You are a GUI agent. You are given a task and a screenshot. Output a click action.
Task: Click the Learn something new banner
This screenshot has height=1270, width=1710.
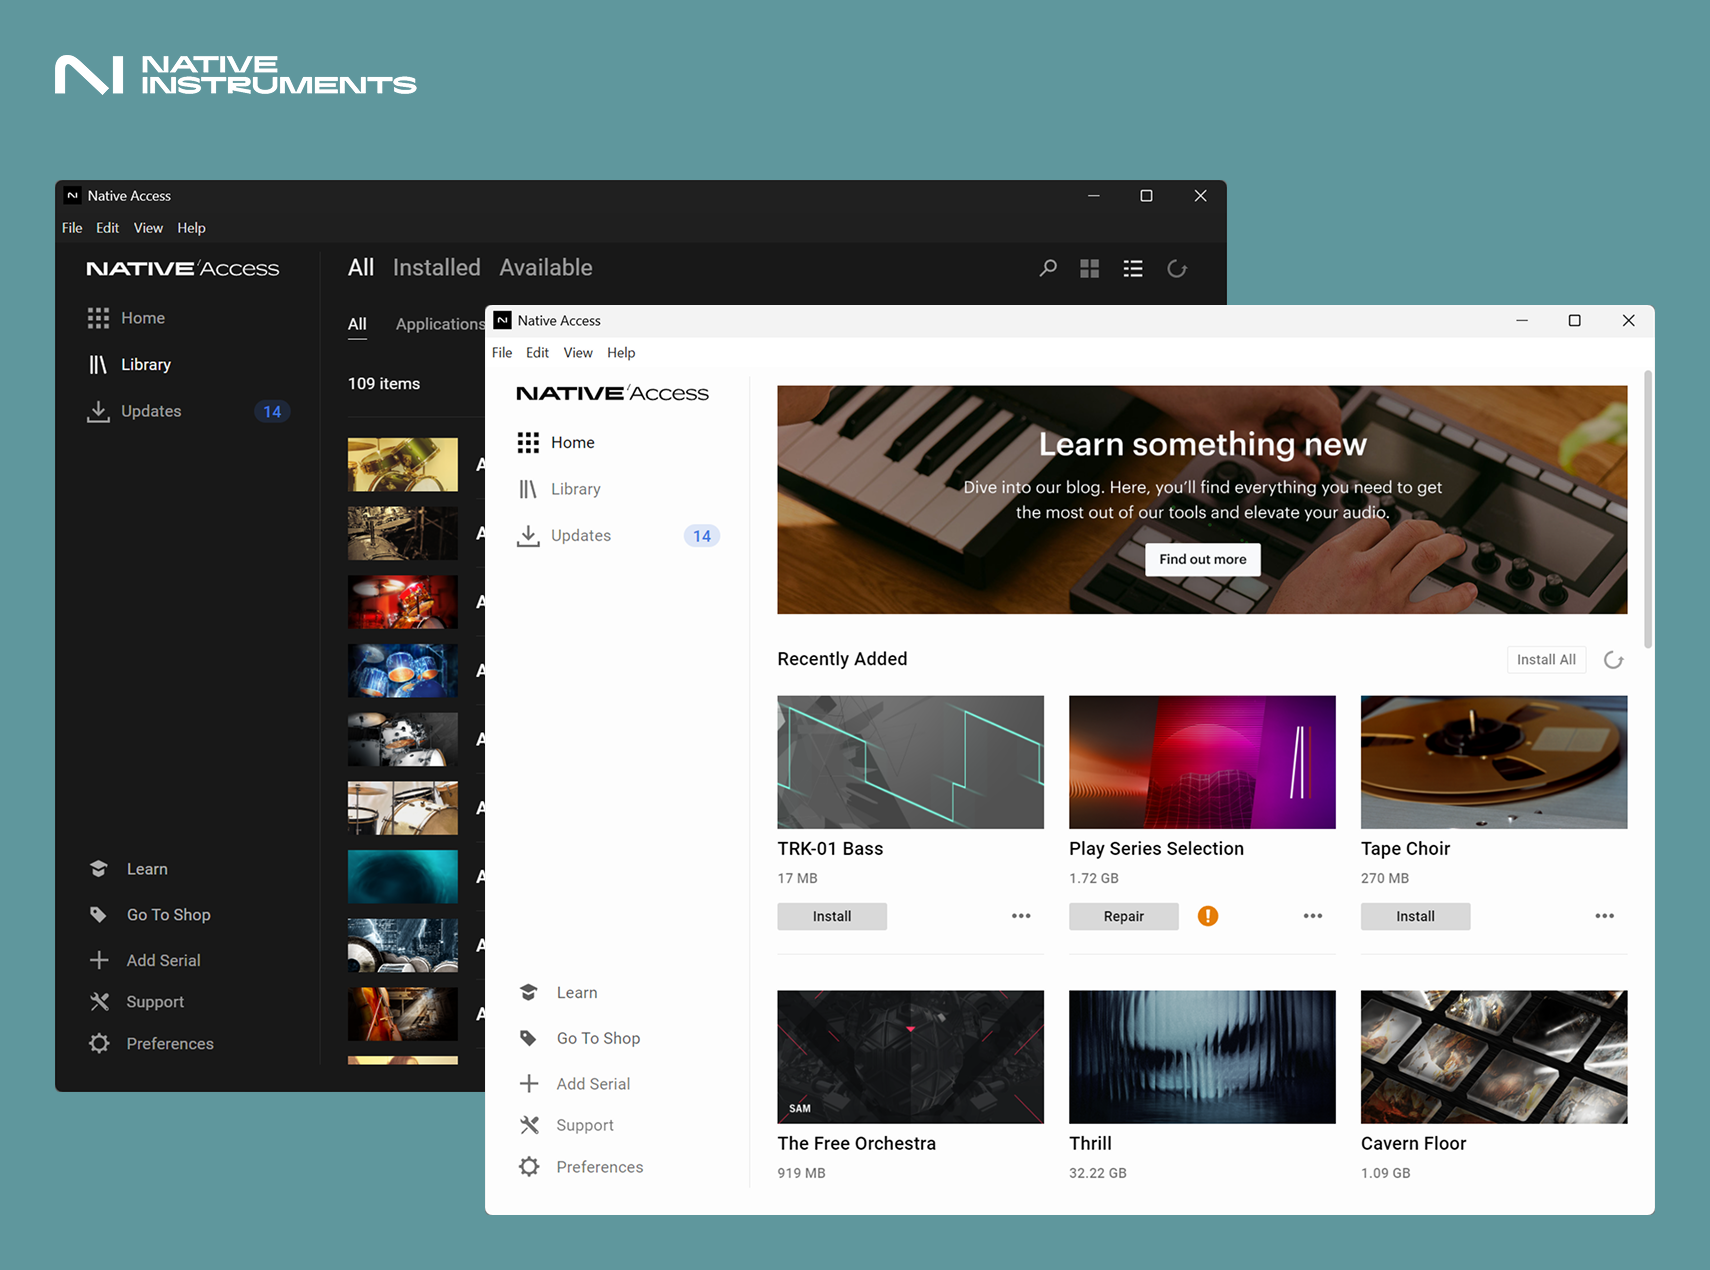pyautogui.click(x=1202, y=499)
